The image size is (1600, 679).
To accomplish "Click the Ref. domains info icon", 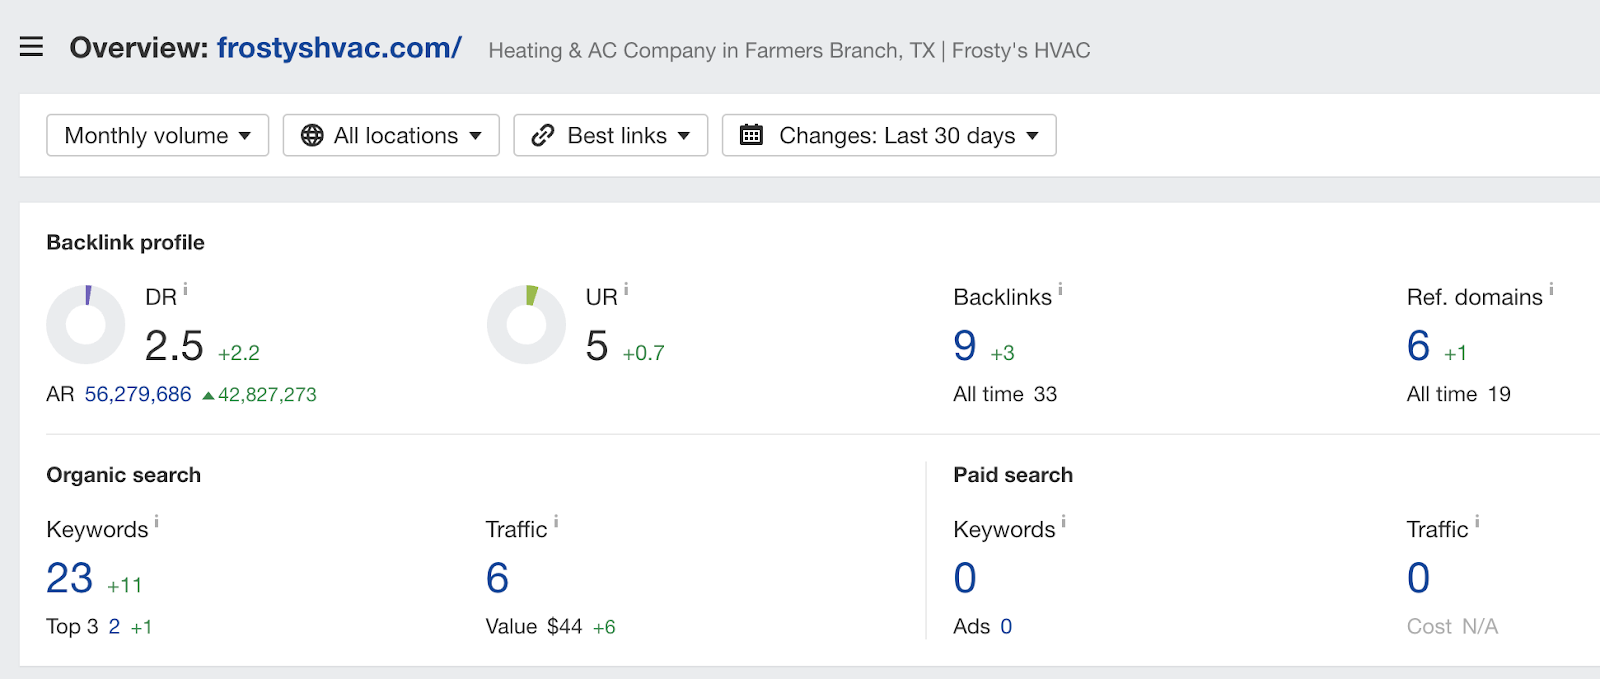I will click(x=1551, y=289).
